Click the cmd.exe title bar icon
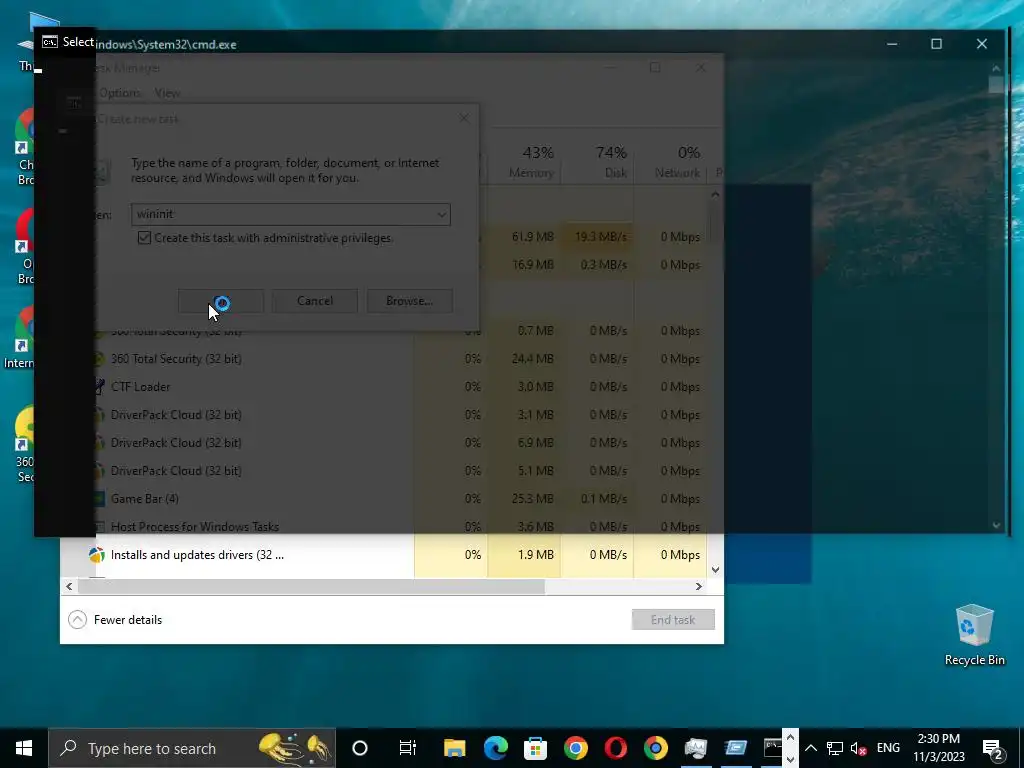This screenshot has width=1024, height=768. tap(50, 42)
